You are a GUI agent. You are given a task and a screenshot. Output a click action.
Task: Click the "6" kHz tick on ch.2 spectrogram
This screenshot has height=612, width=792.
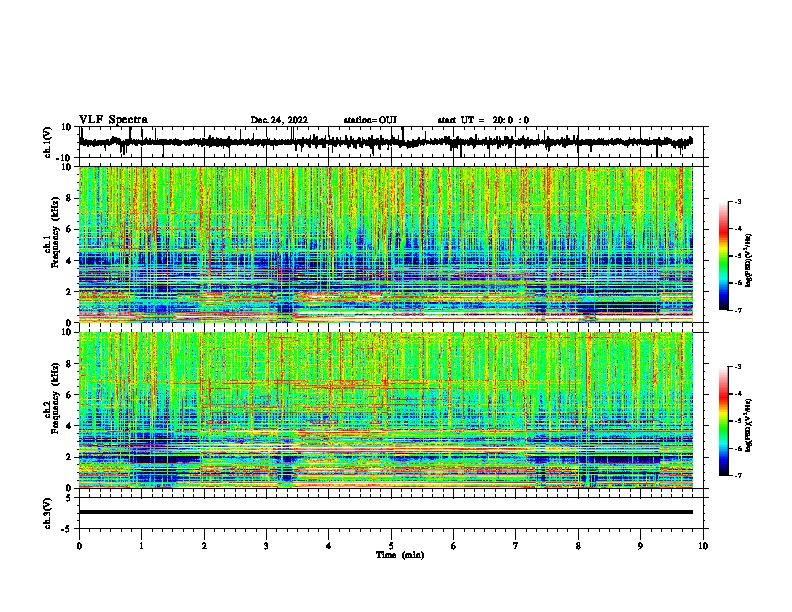point(69,395)
